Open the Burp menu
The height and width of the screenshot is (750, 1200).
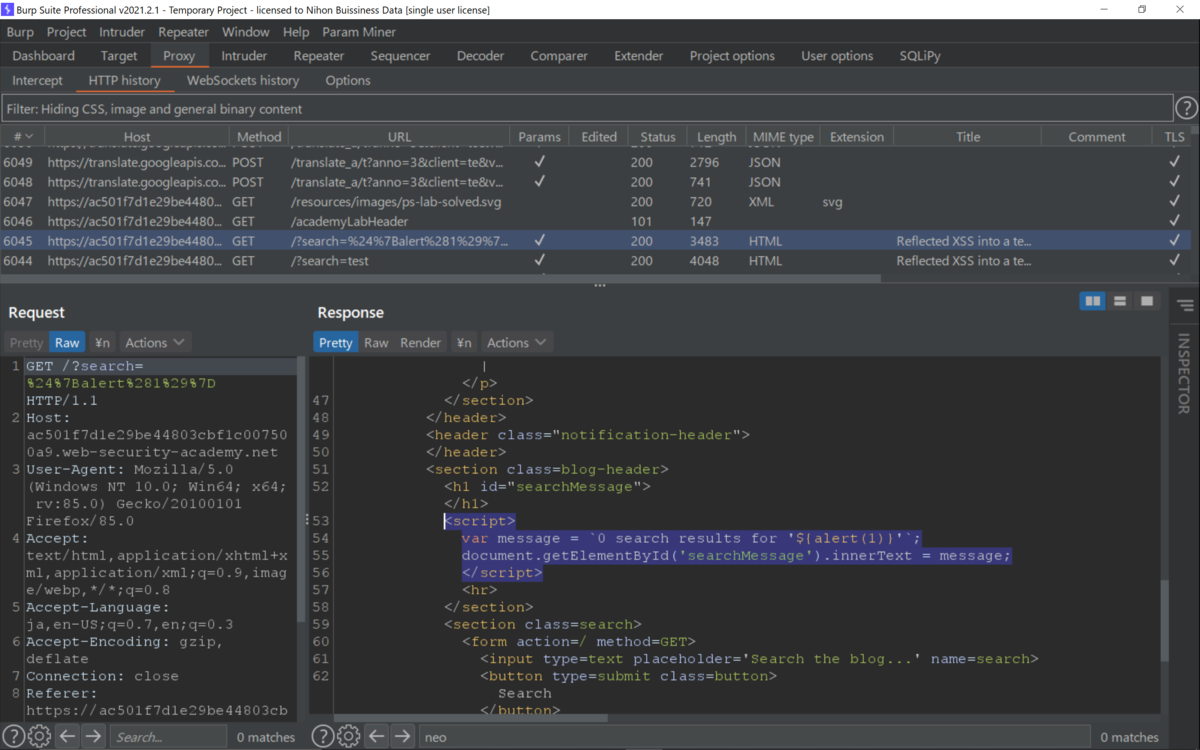[x=20, y=32]
